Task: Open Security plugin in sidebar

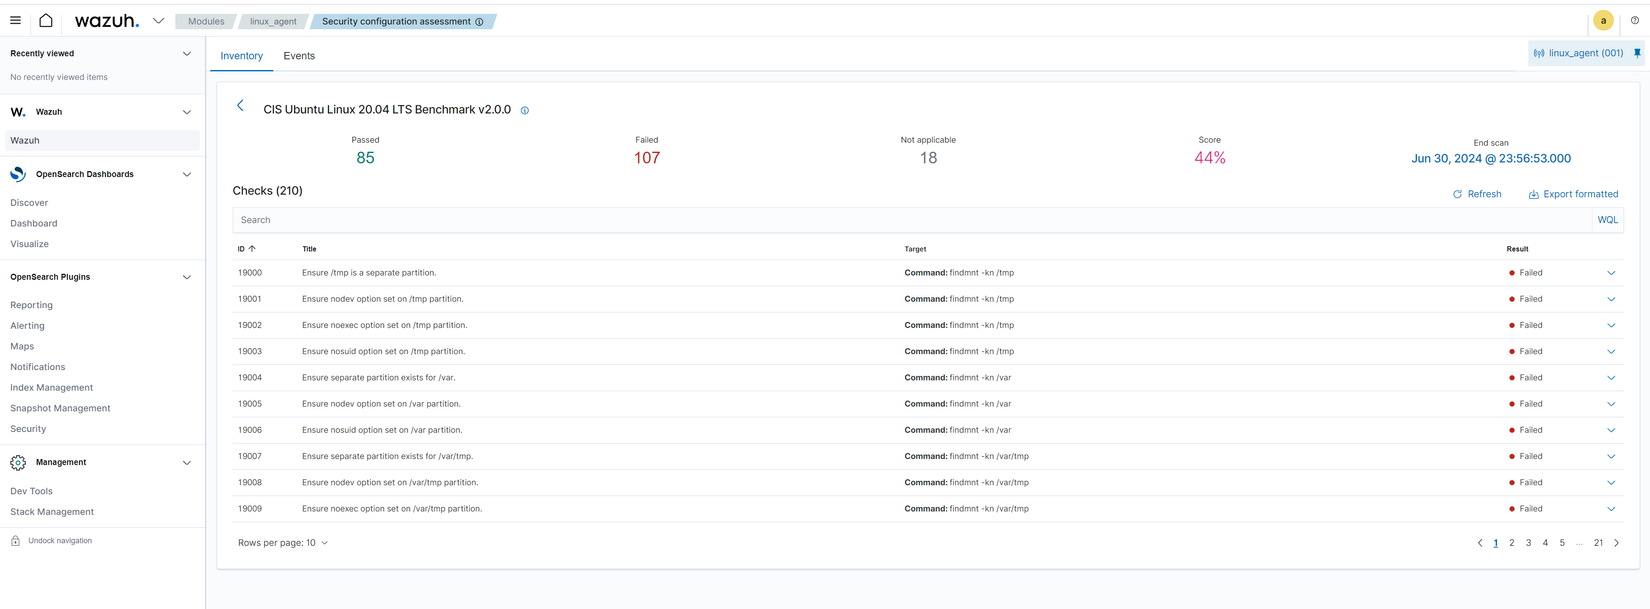Action: pos(28,429)
